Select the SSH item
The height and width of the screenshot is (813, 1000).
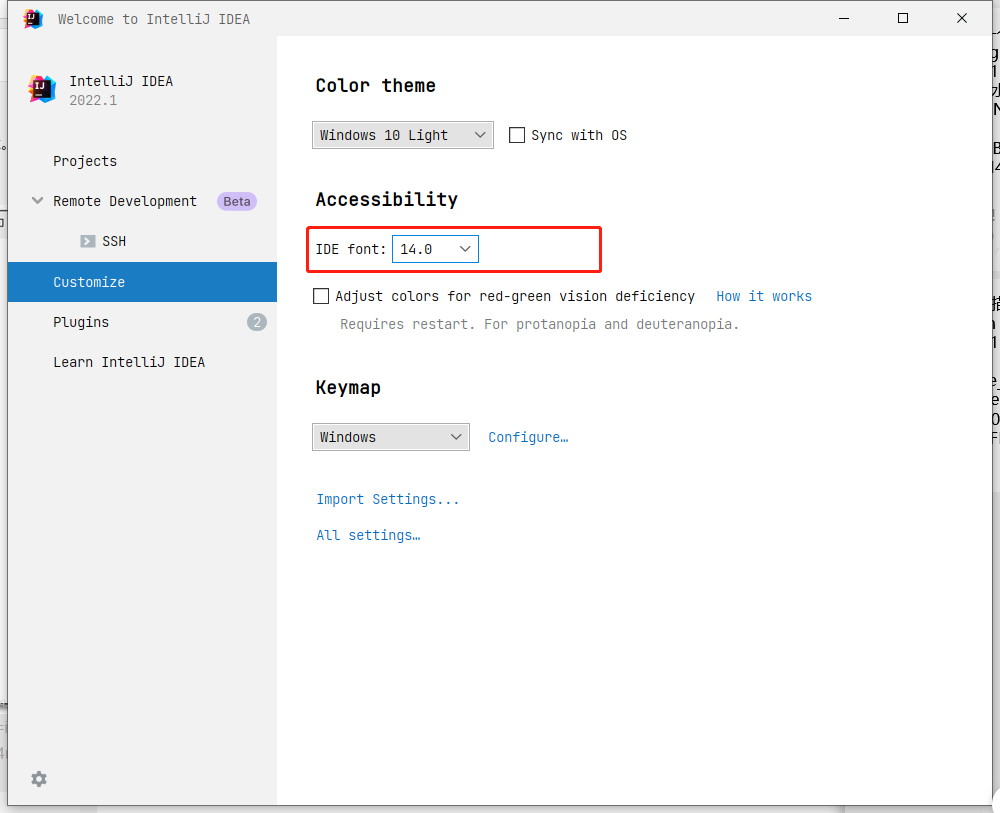point(142,241)
